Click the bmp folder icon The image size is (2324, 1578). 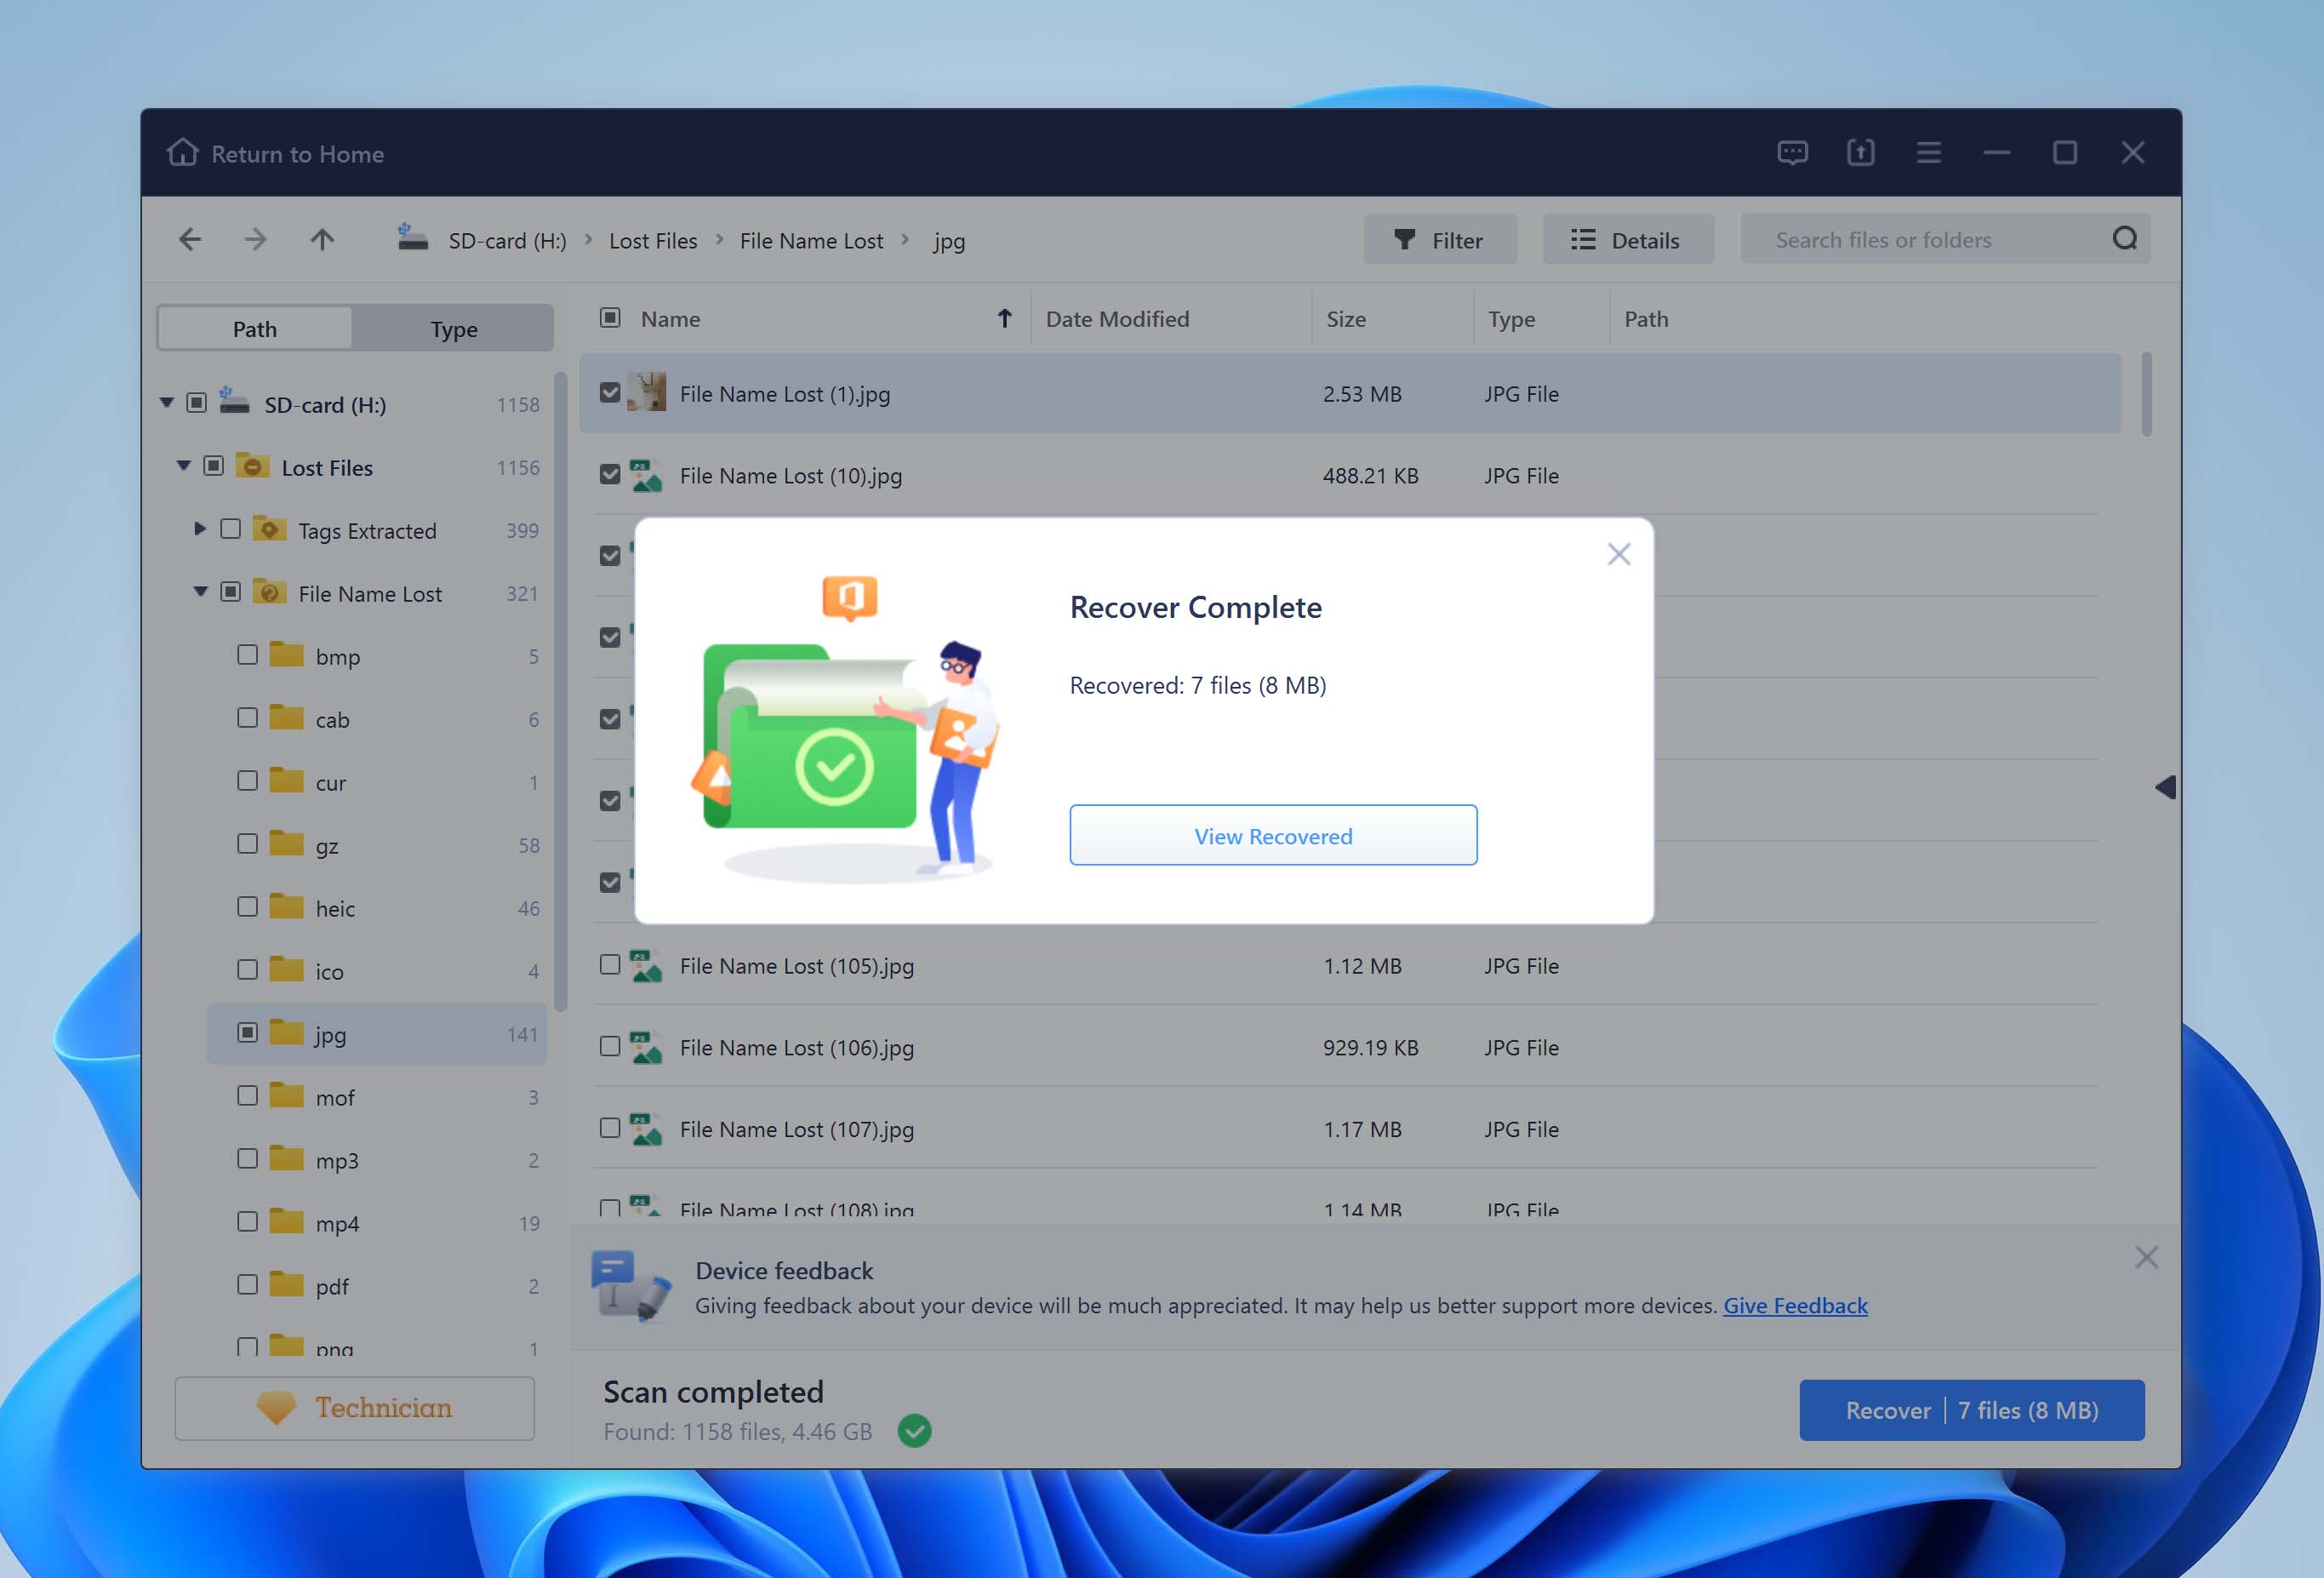coord(287,655)
